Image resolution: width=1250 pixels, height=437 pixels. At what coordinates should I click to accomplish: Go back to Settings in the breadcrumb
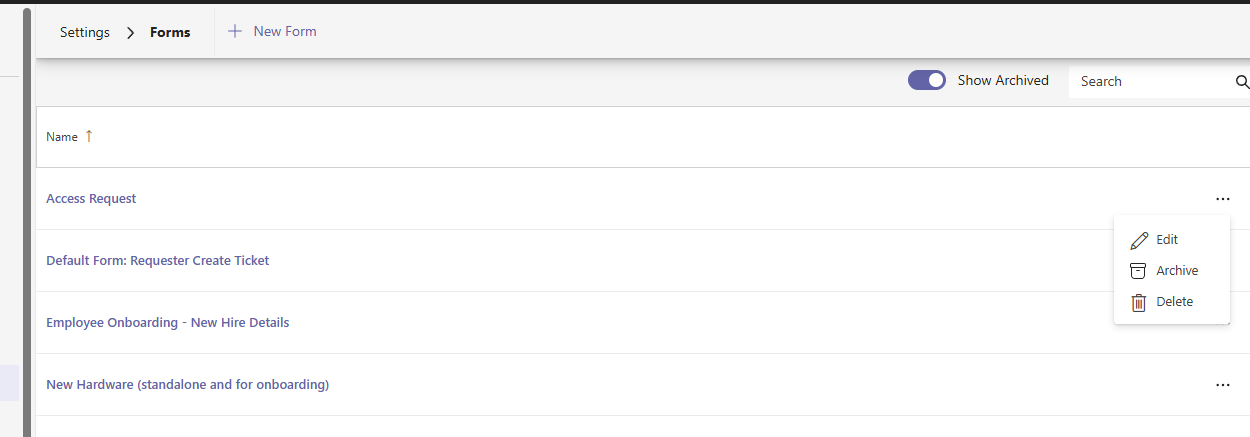pos(85,32)
